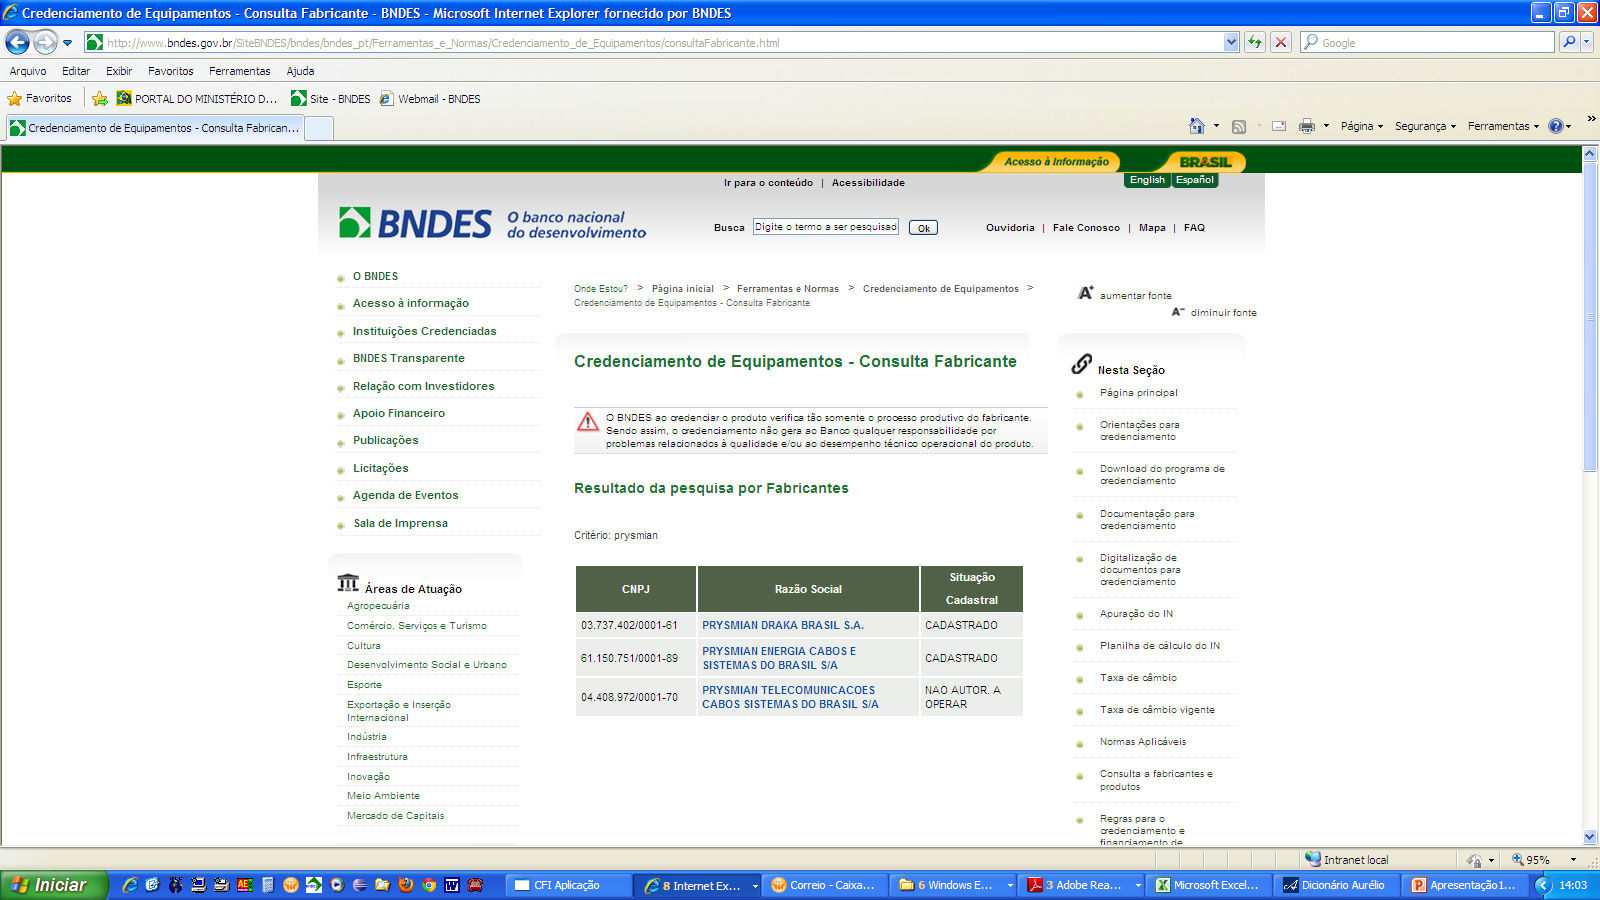
Task: Open the Segurança dropdown menu
Action: click(x=1425, y=126)
